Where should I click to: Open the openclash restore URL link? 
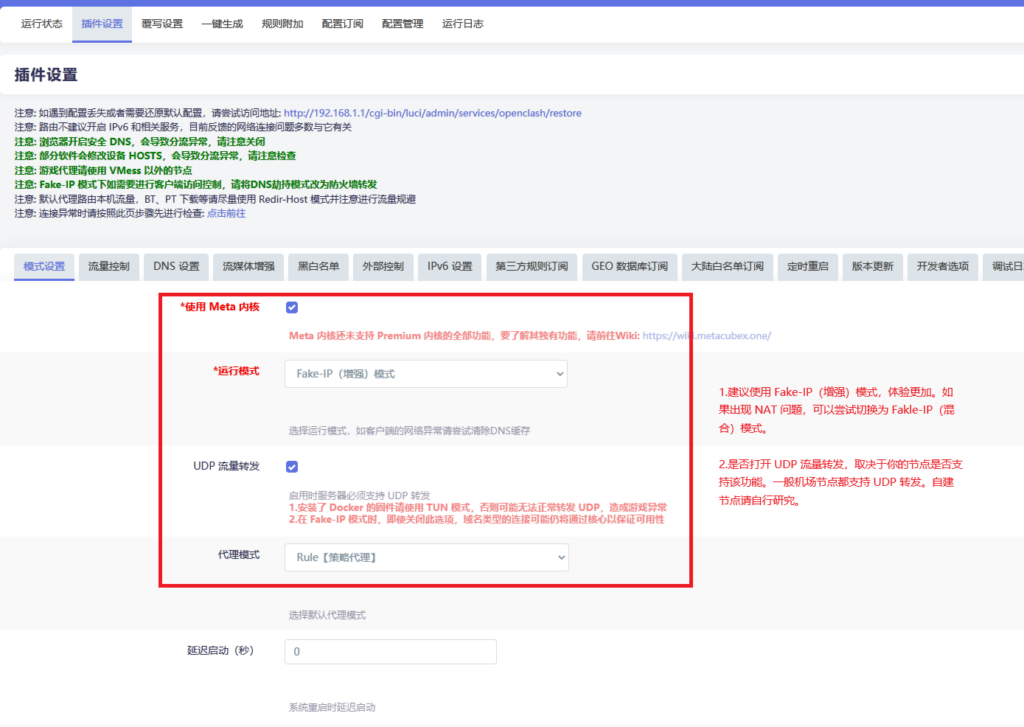[432, 113]
